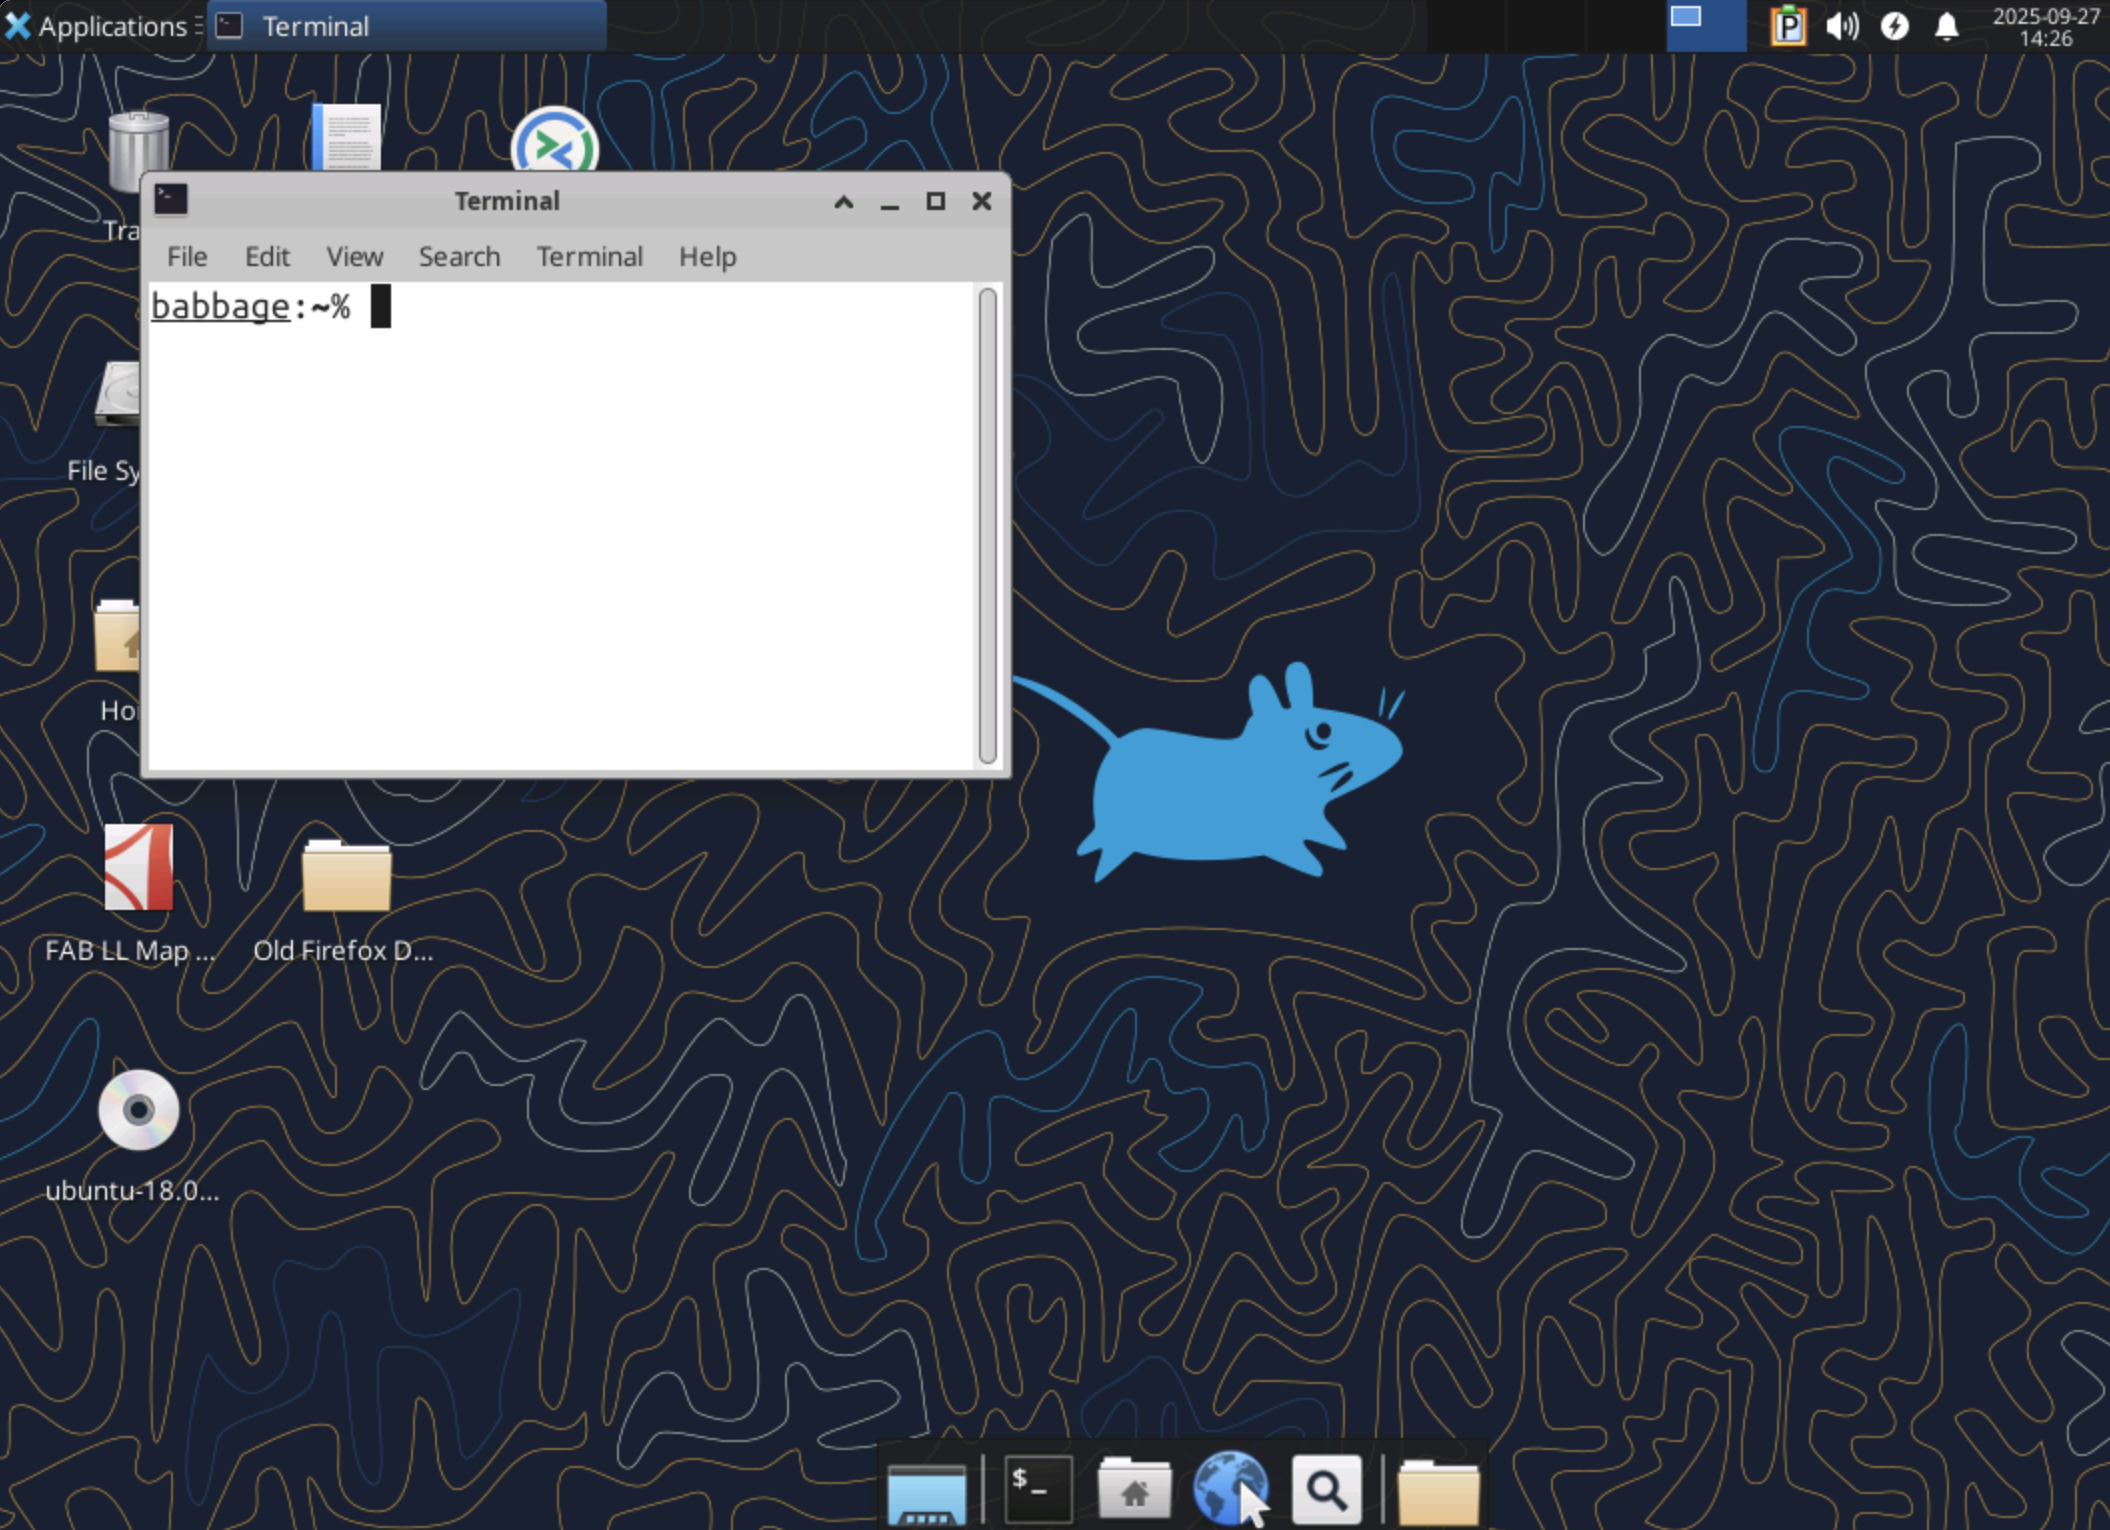2110x1530 pixels.
Task: Open the Search menu
Action: (x=459, y=257)
